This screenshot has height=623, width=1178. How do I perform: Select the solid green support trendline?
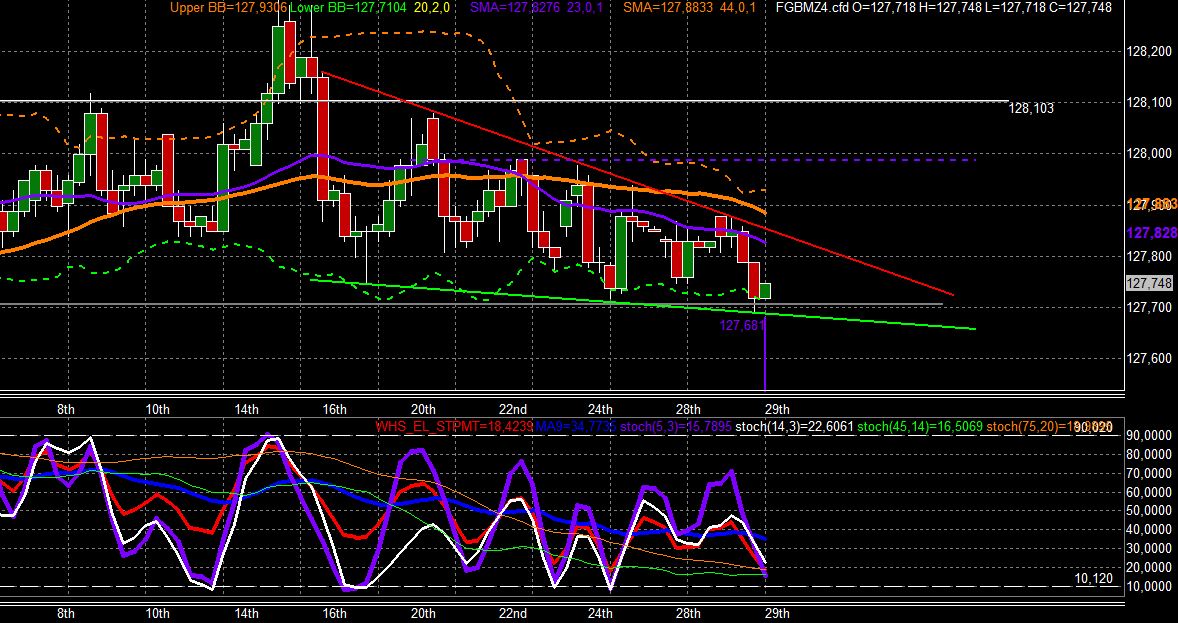(x=643, y=304)
